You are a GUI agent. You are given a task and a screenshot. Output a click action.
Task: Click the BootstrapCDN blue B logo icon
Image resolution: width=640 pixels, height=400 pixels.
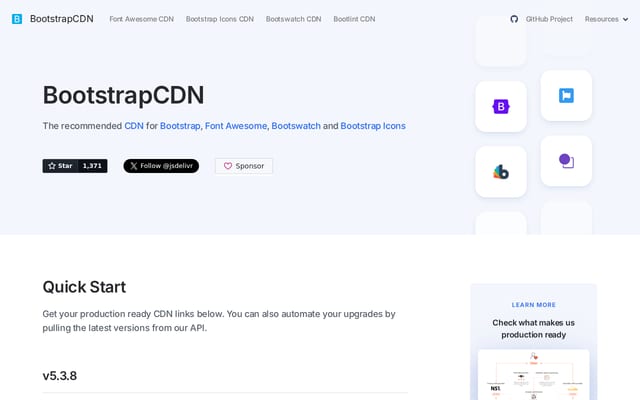17,19
